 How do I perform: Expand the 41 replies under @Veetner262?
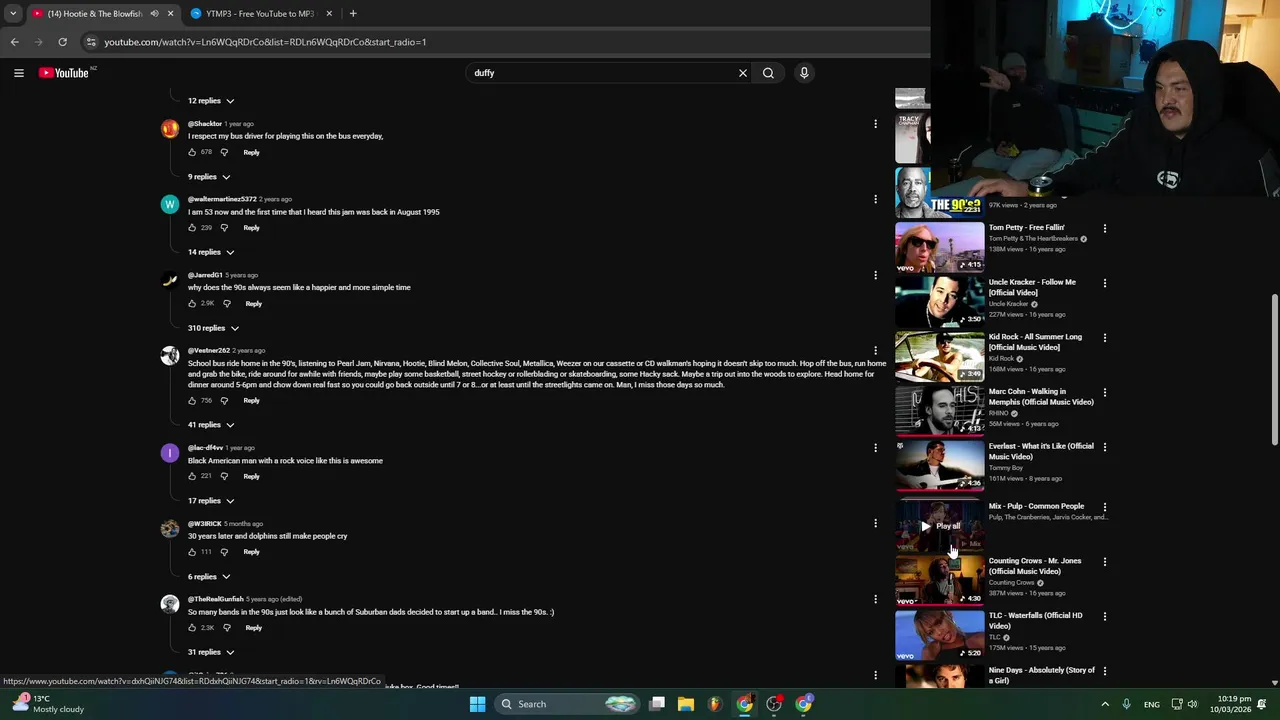211,425
